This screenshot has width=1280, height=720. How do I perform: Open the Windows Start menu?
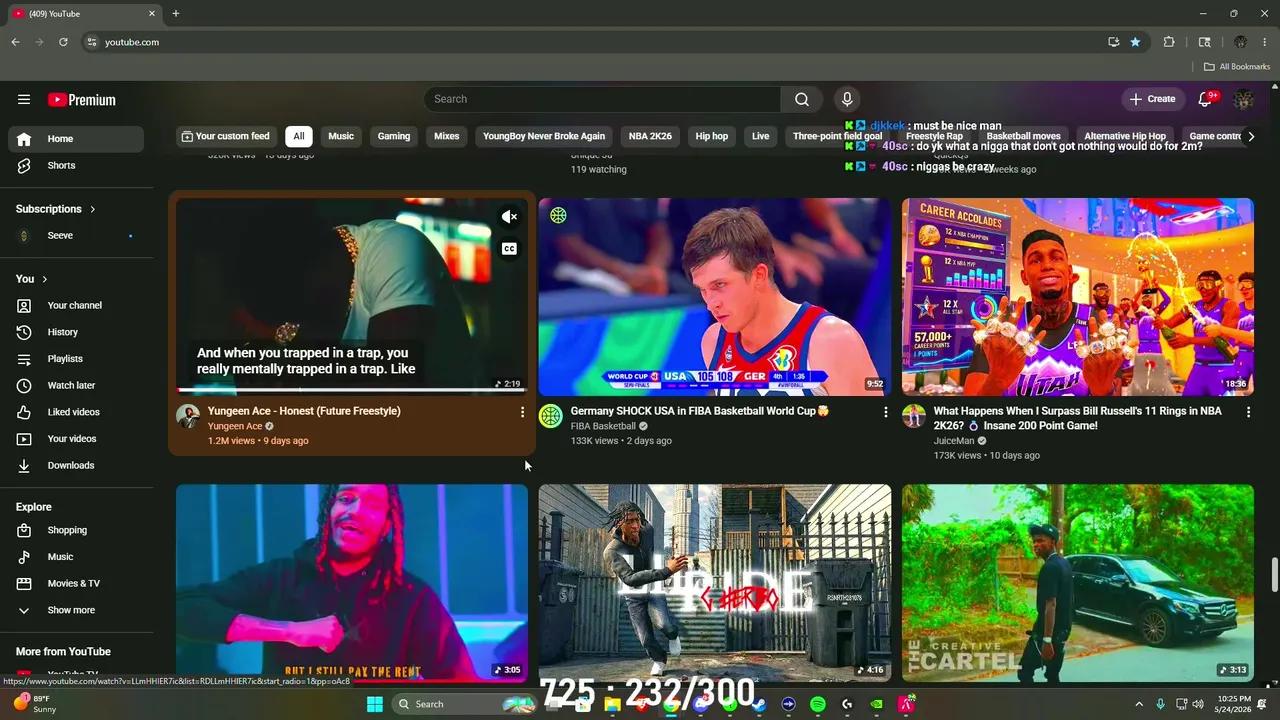tap(375, 704)
